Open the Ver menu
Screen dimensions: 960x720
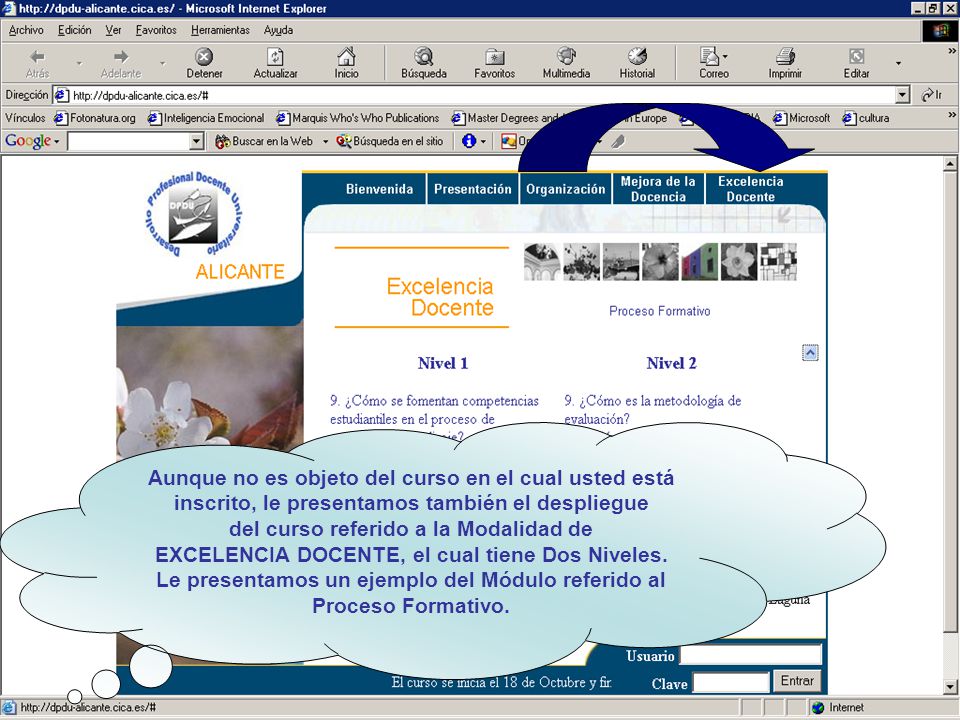point(113,30)
